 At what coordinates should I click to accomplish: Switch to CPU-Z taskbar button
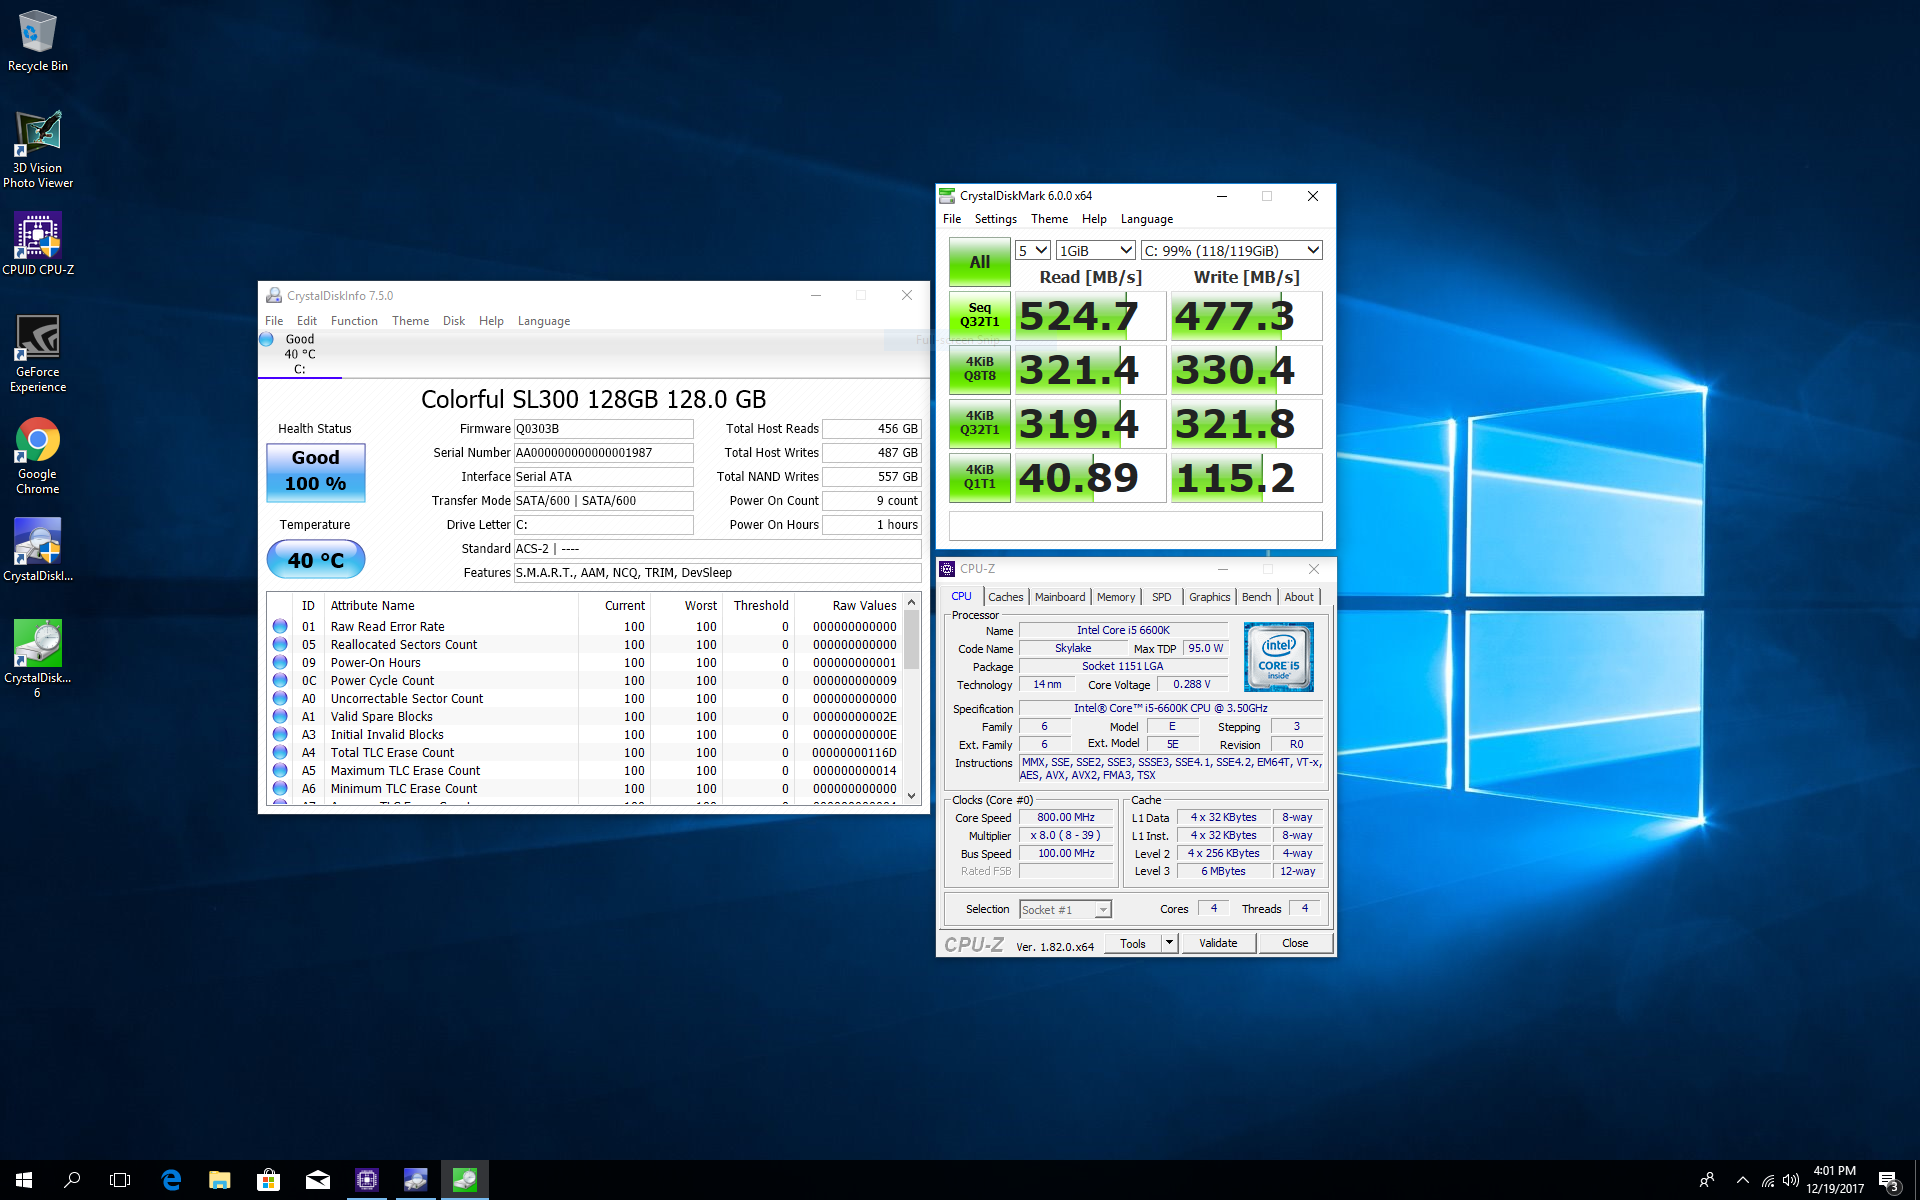point(367,1180)
